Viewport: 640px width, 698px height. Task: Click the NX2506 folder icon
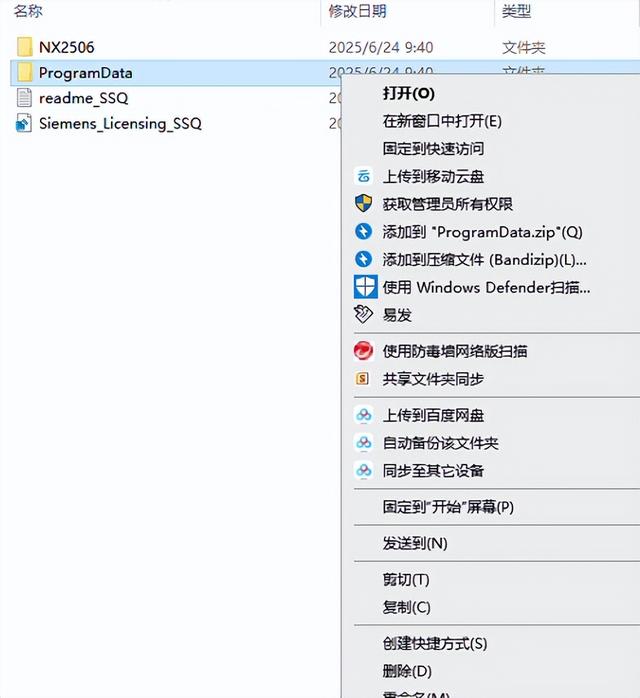click(x=24, y=47)
